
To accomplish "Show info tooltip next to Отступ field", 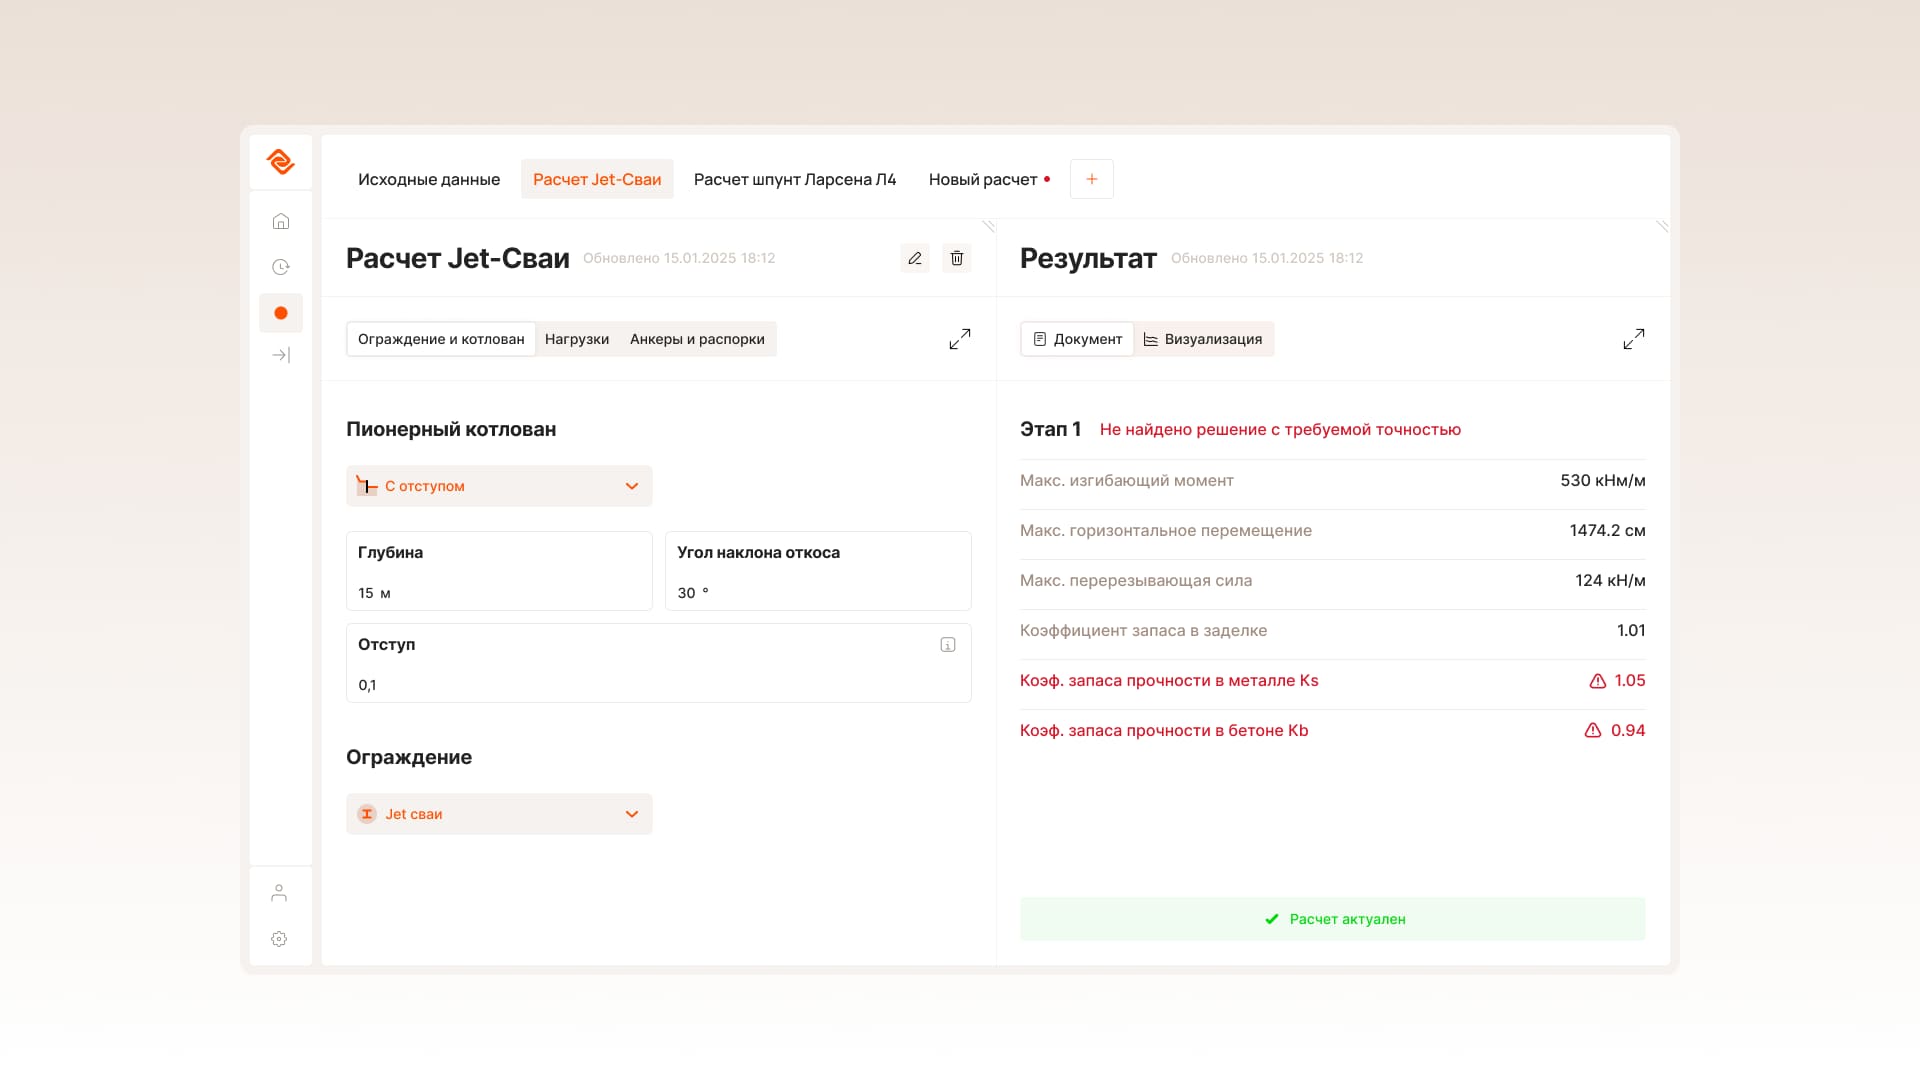I will point(947,644).
